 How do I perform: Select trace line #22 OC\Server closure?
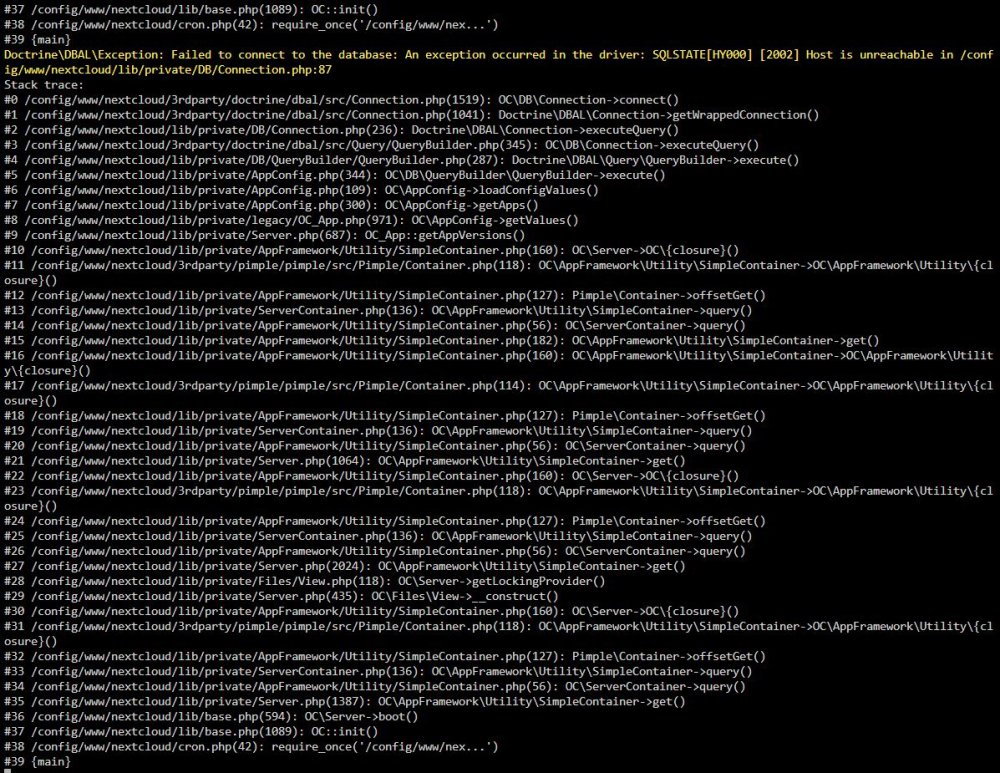(371, 476)
